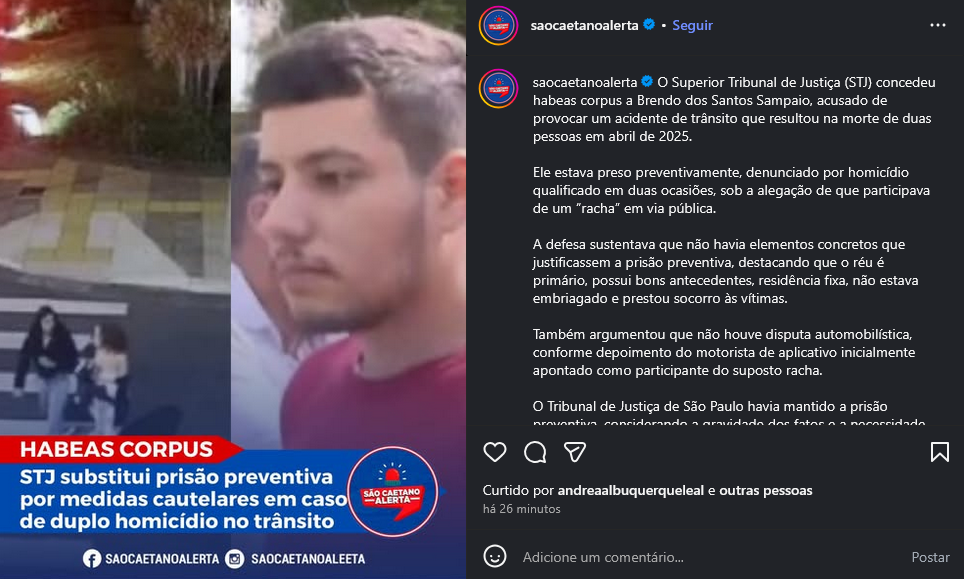This screenshot has height=579, width=964.
Task: Follow the account via Seguir
Action: (692, 25)
